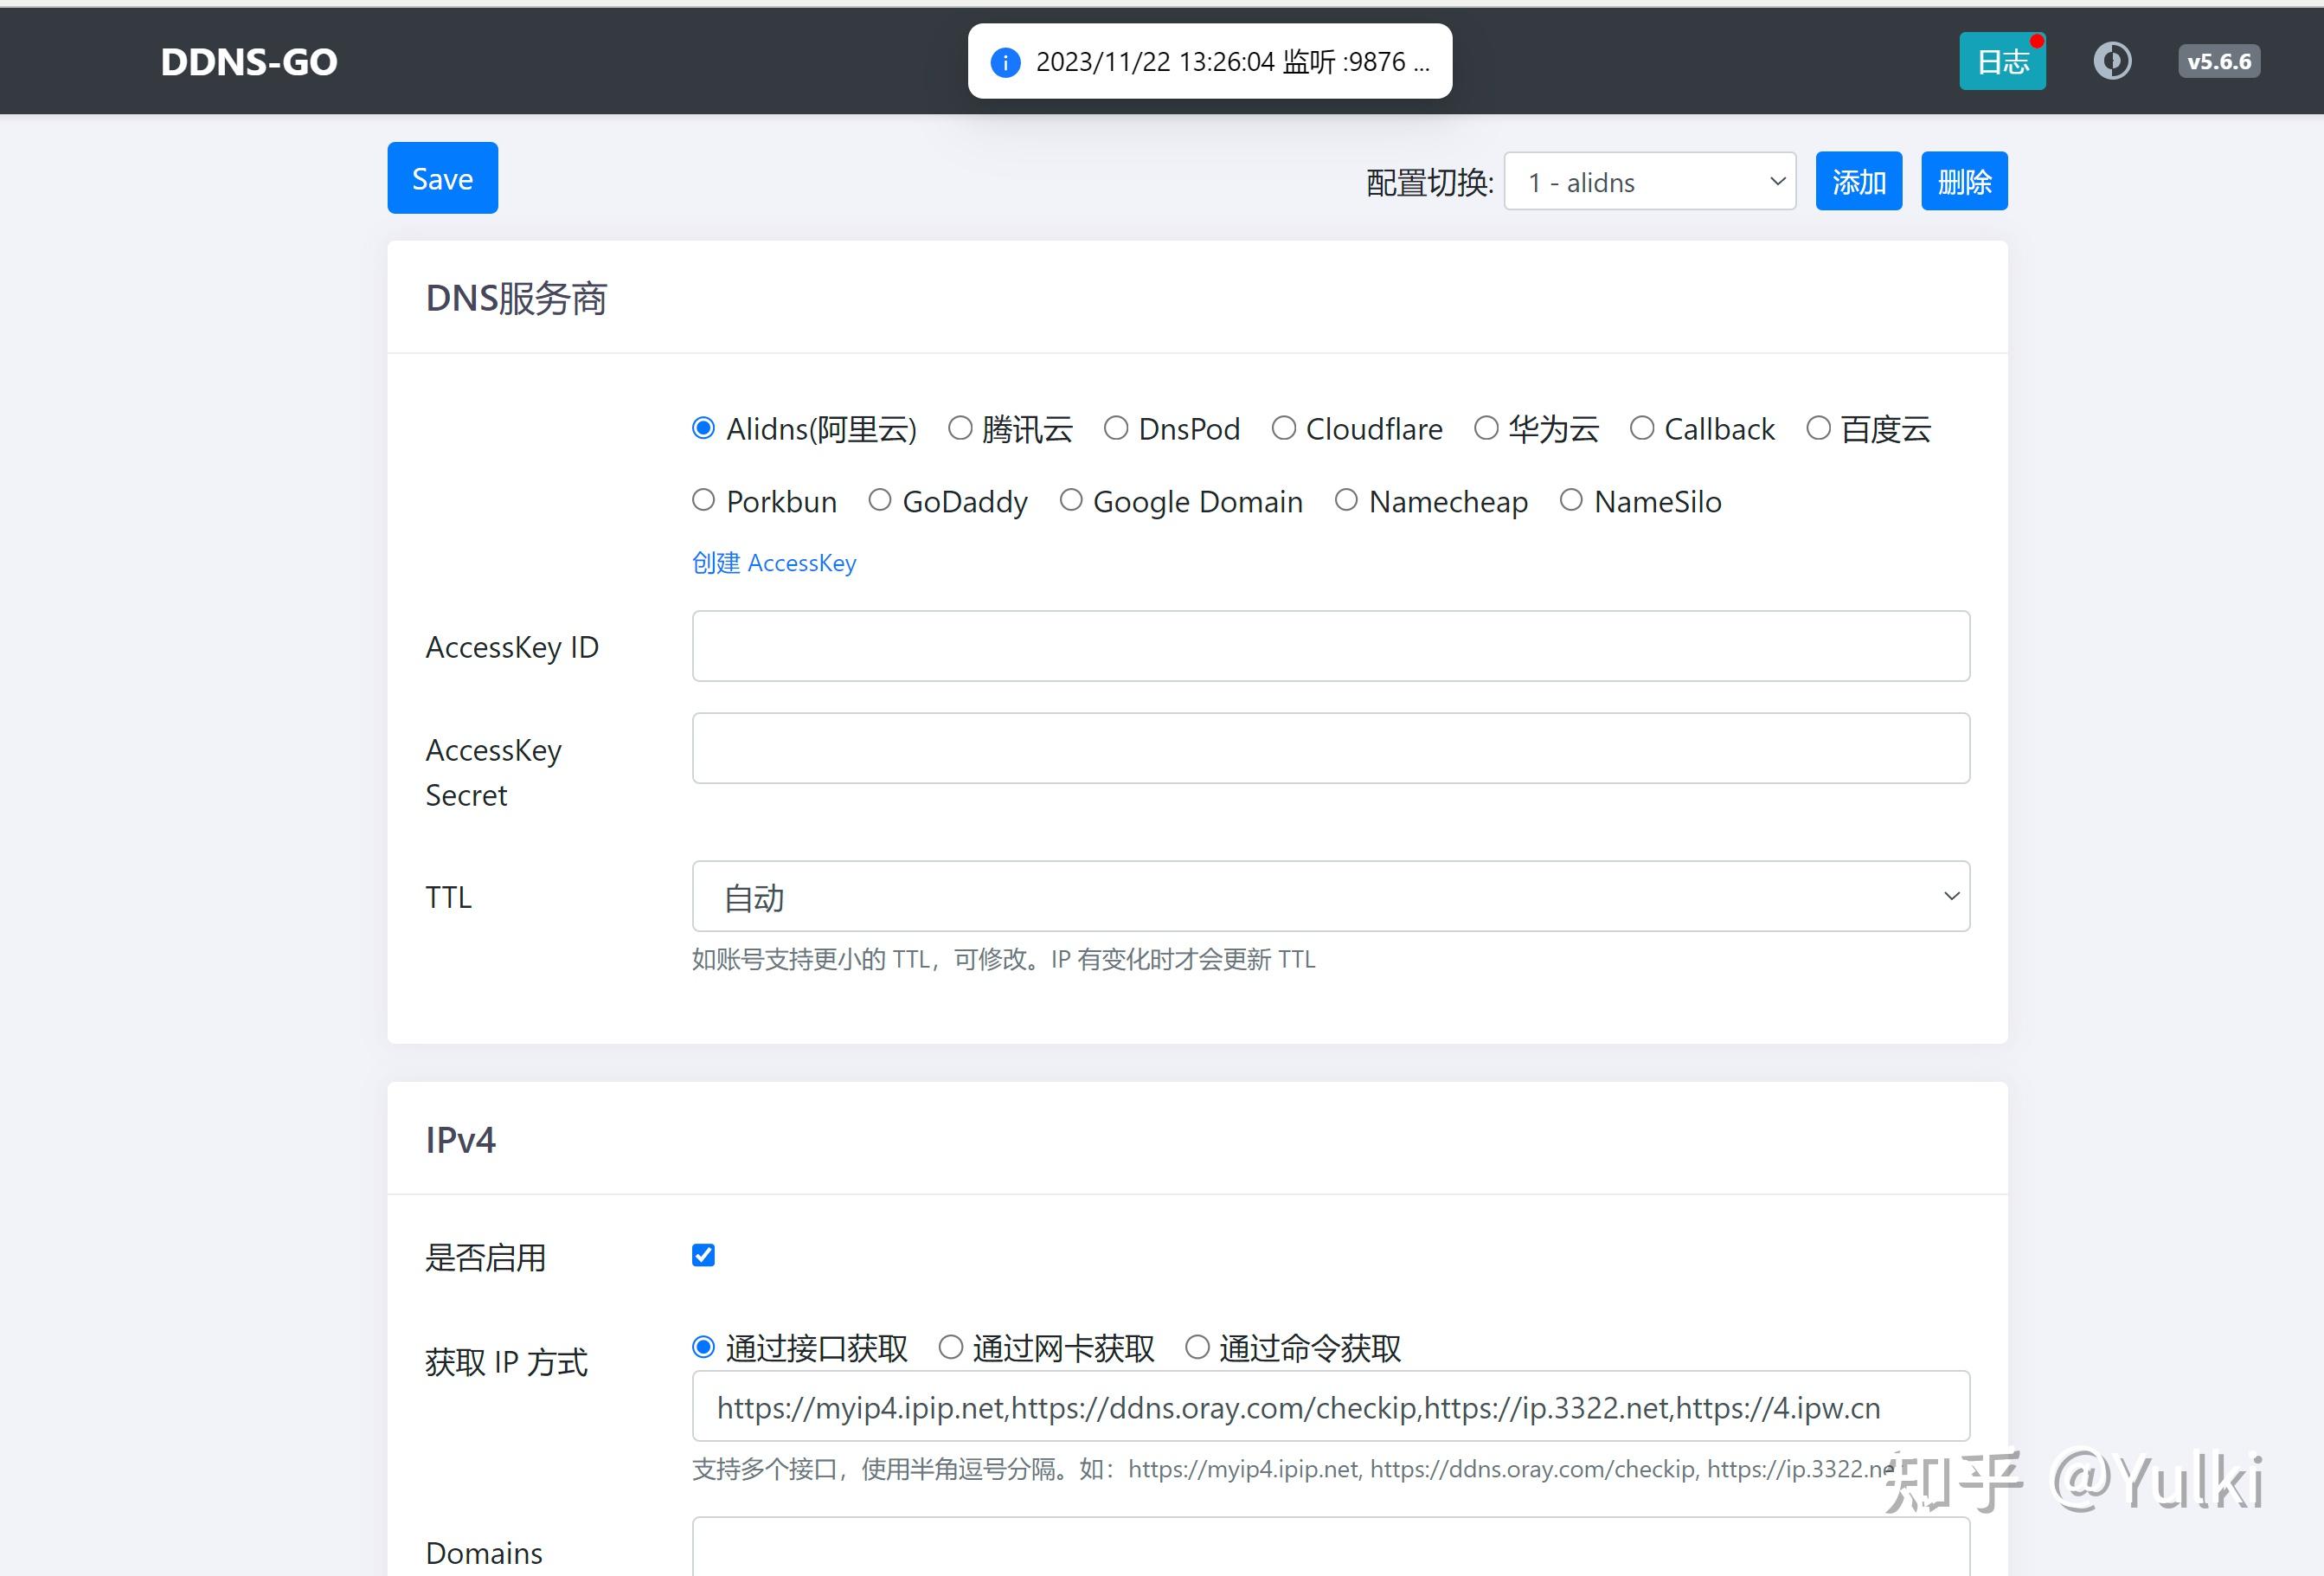2324x1576 pixels.
Task: Choose DnsPod DNS provider
Action: click(1116, 428)
